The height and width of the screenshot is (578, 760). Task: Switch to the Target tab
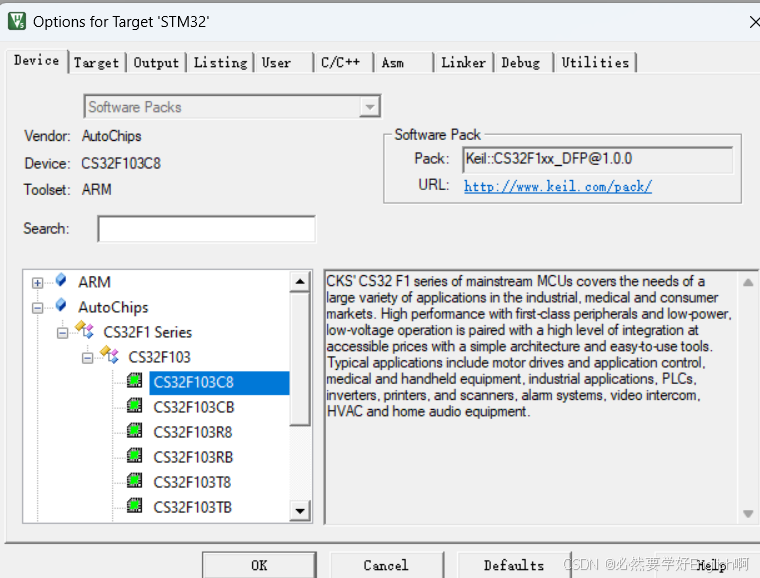[x=96, y=63]
